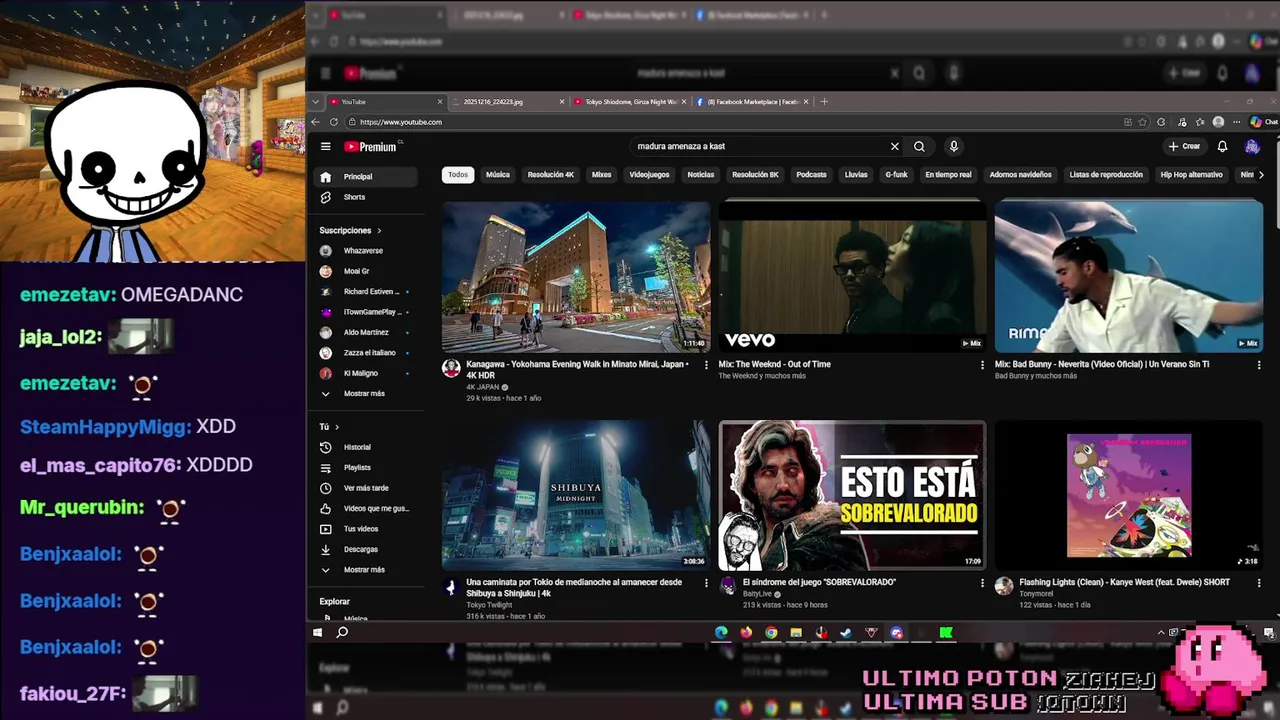Switch to the 20251216_224223.jpg browser tab
The height and width of the screenshot is (720, 1280).
pos(508,101)
